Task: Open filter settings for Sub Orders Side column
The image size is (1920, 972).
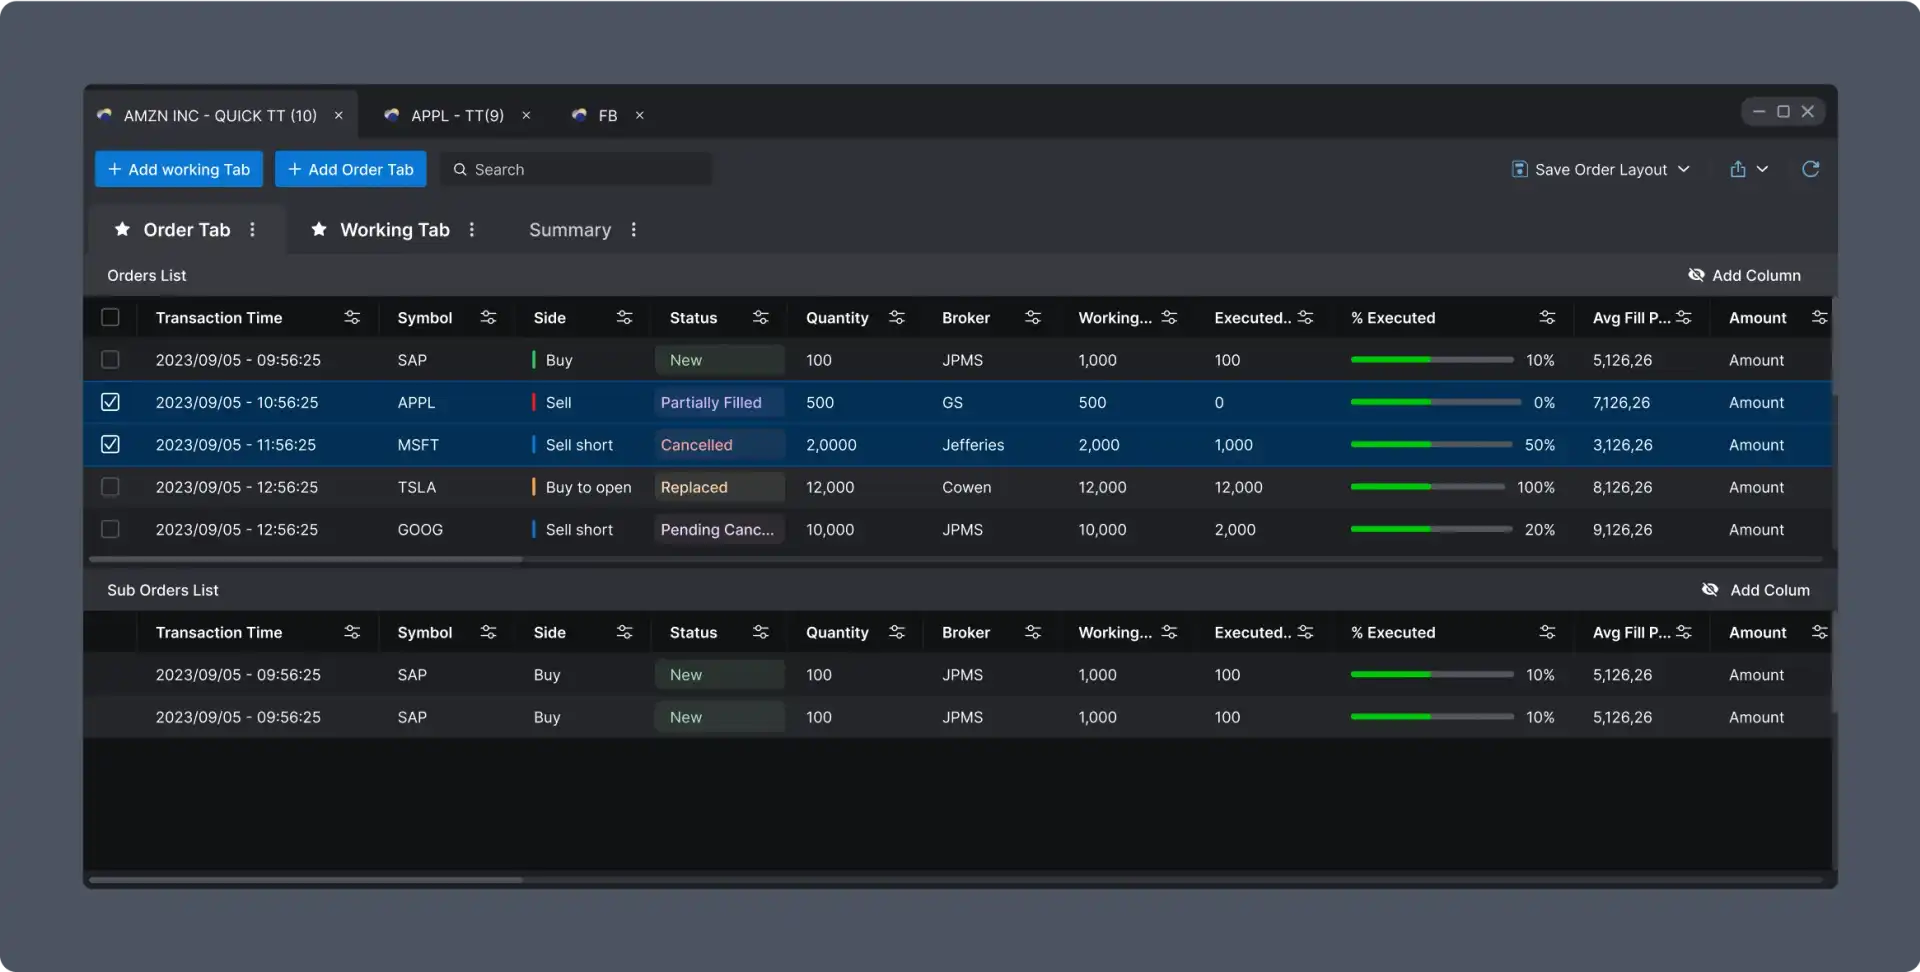Action: [x=624, y=632]
